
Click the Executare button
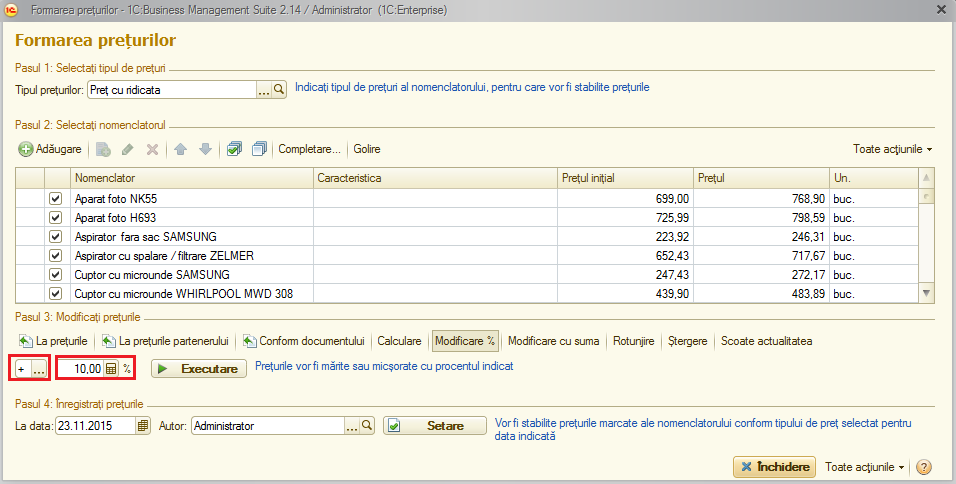tap(199, 369)
